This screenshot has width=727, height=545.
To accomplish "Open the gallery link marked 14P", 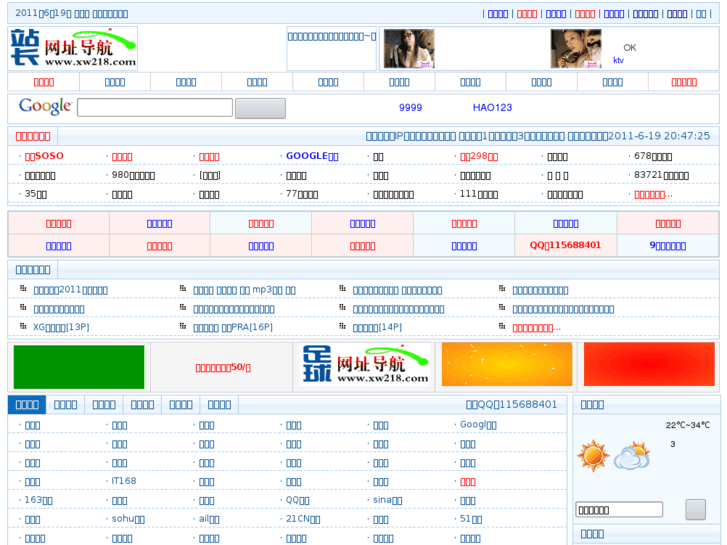I will pyautogui.click(x=377, y=327).
